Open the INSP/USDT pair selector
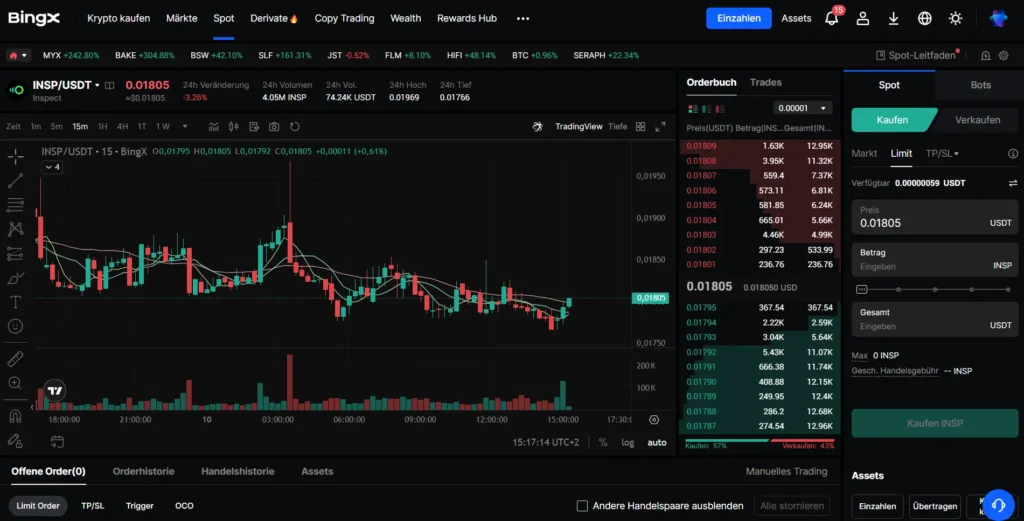Image resolution: width=1024 pixels, height=521 pixels. pyautogui.click(x=66, y=85)
